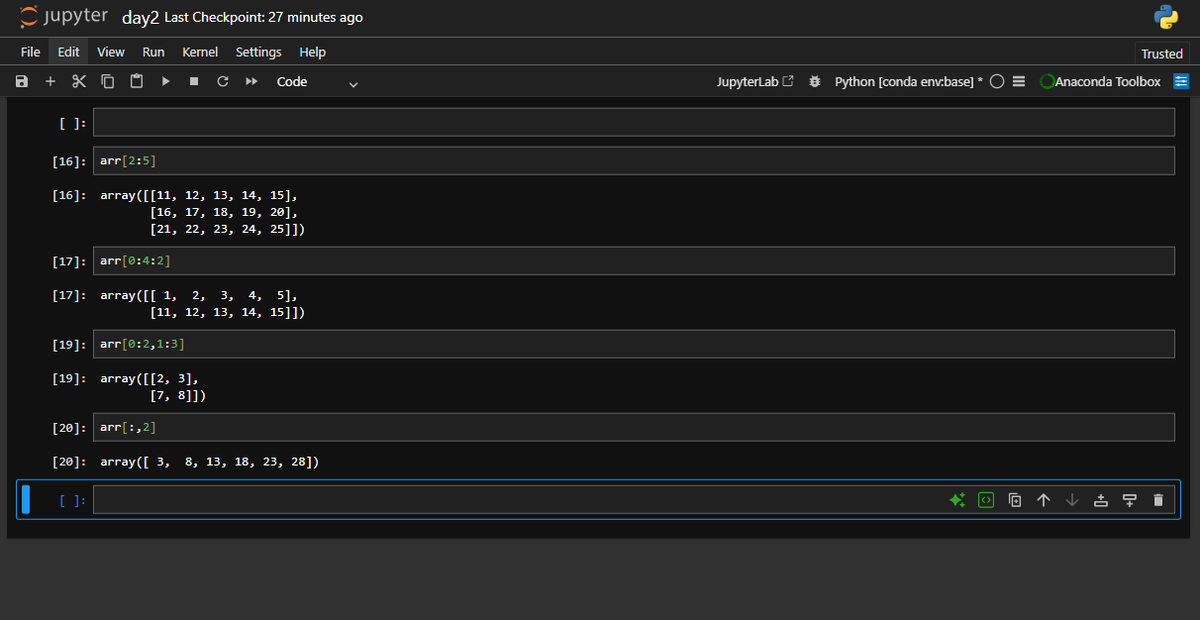Screen dimensions: 1200x620
Task: Open the View menu
Action: (111, 52)
